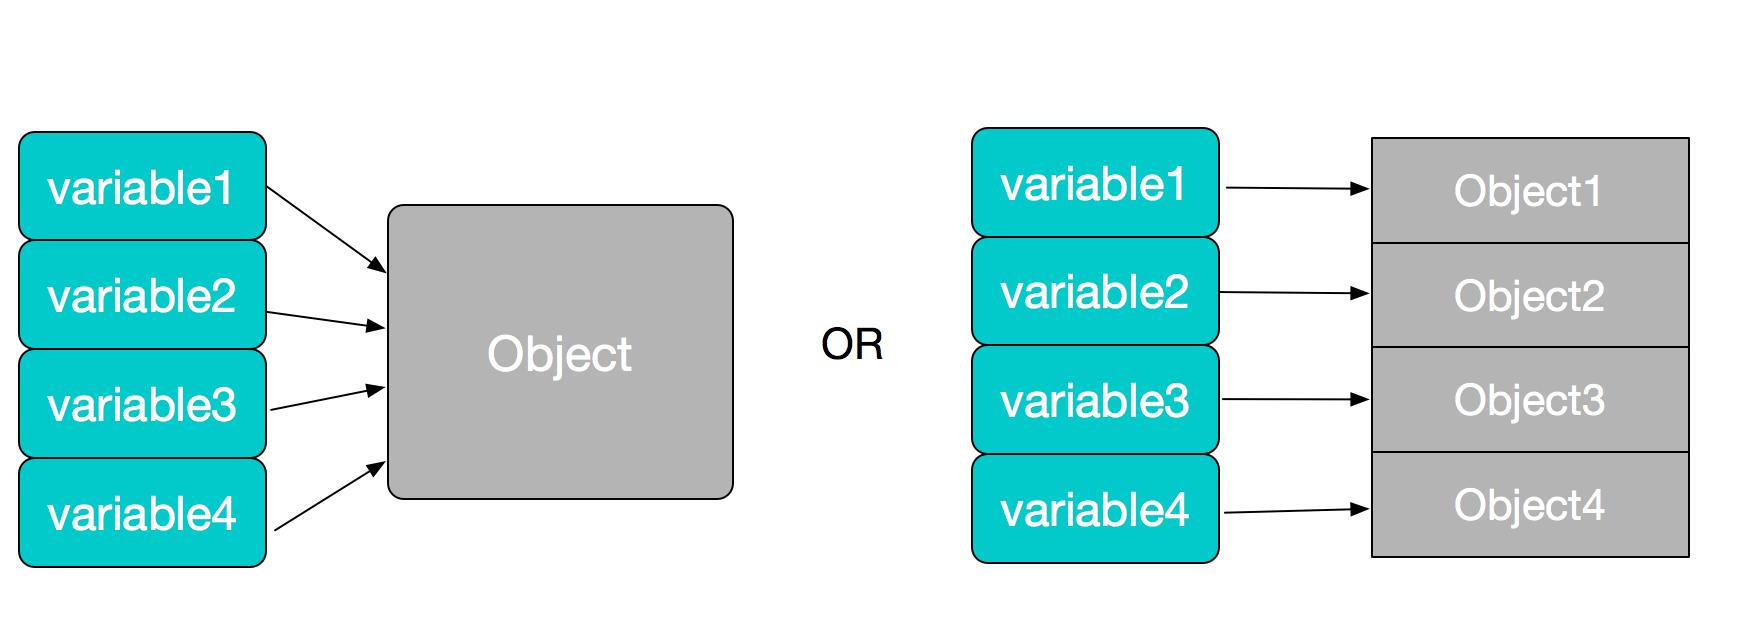Screen dimensions: 1746x632
Task: Click arrow from variable3 to Object3
Action: coord(1295,399)
